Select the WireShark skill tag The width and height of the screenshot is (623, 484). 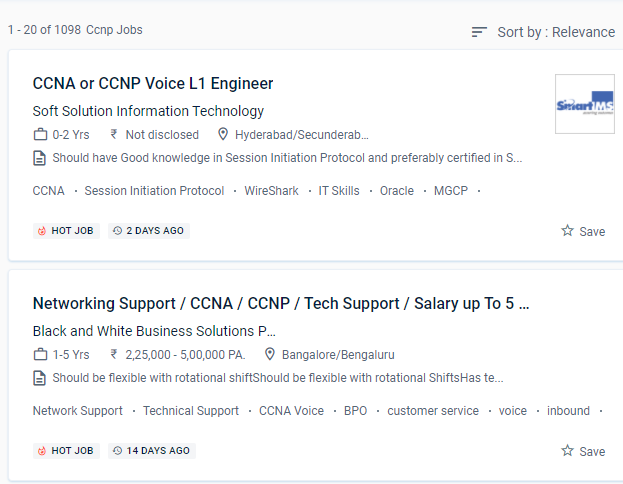click(x=271, y=191)
